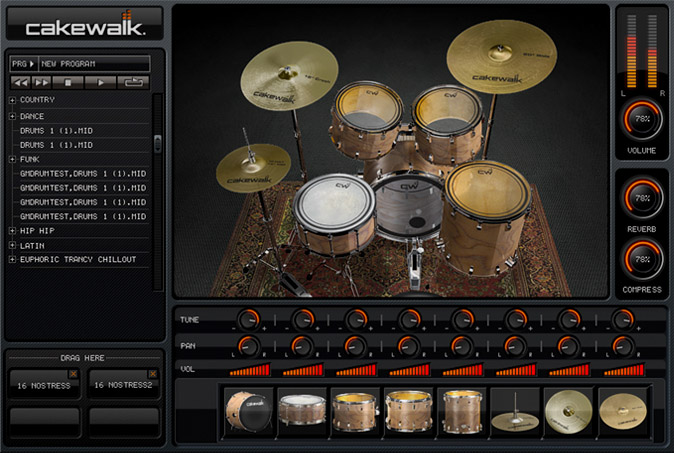
Task: Hit the left rack tom in kit view
Action: [367, 120]
